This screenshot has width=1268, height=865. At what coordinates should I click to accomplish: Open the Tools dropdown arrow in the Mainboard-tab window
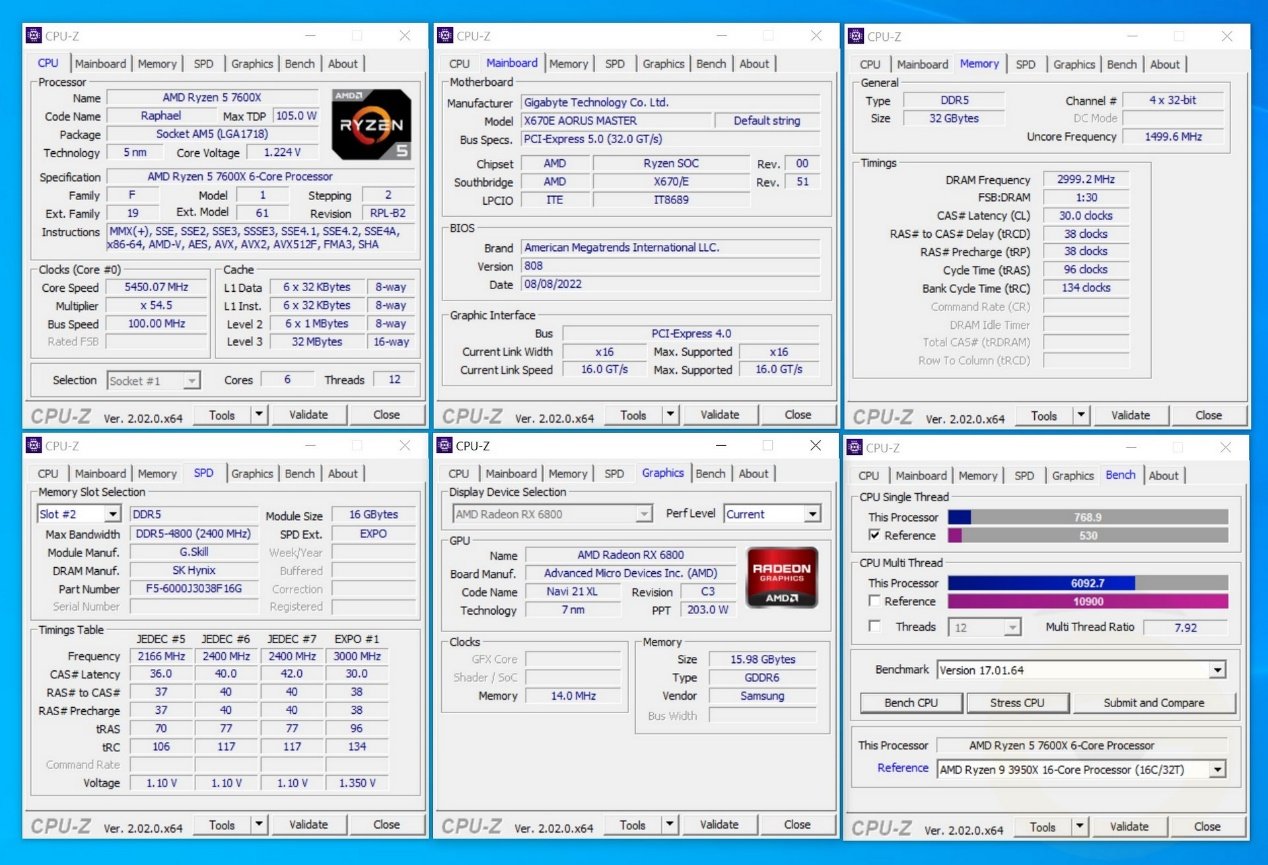tap(670, 415)
